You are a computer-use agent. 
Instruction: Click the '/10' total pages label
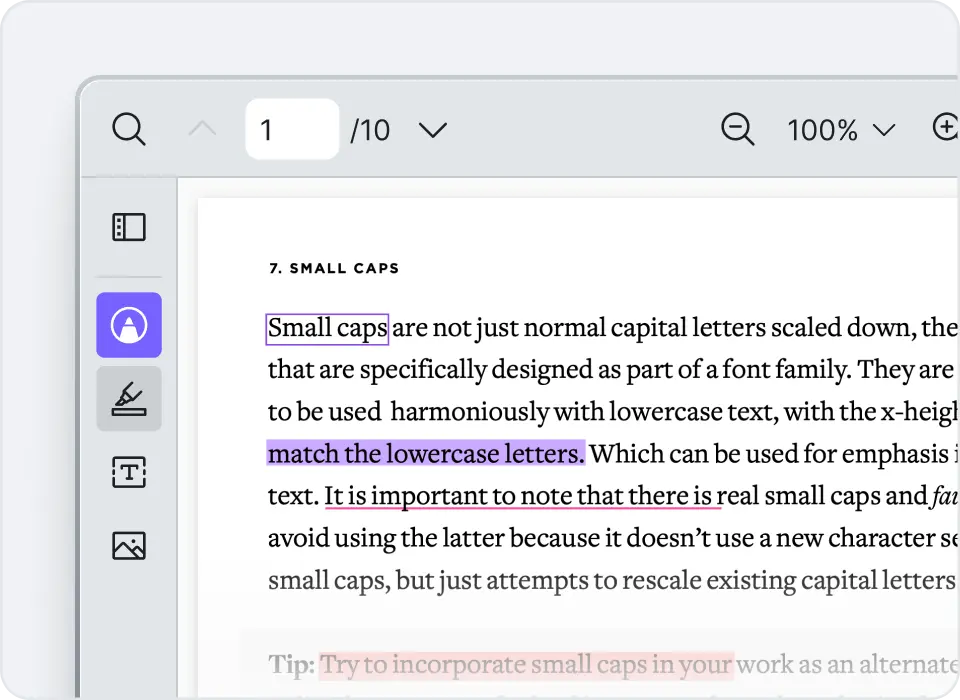(x=370, y=130)
